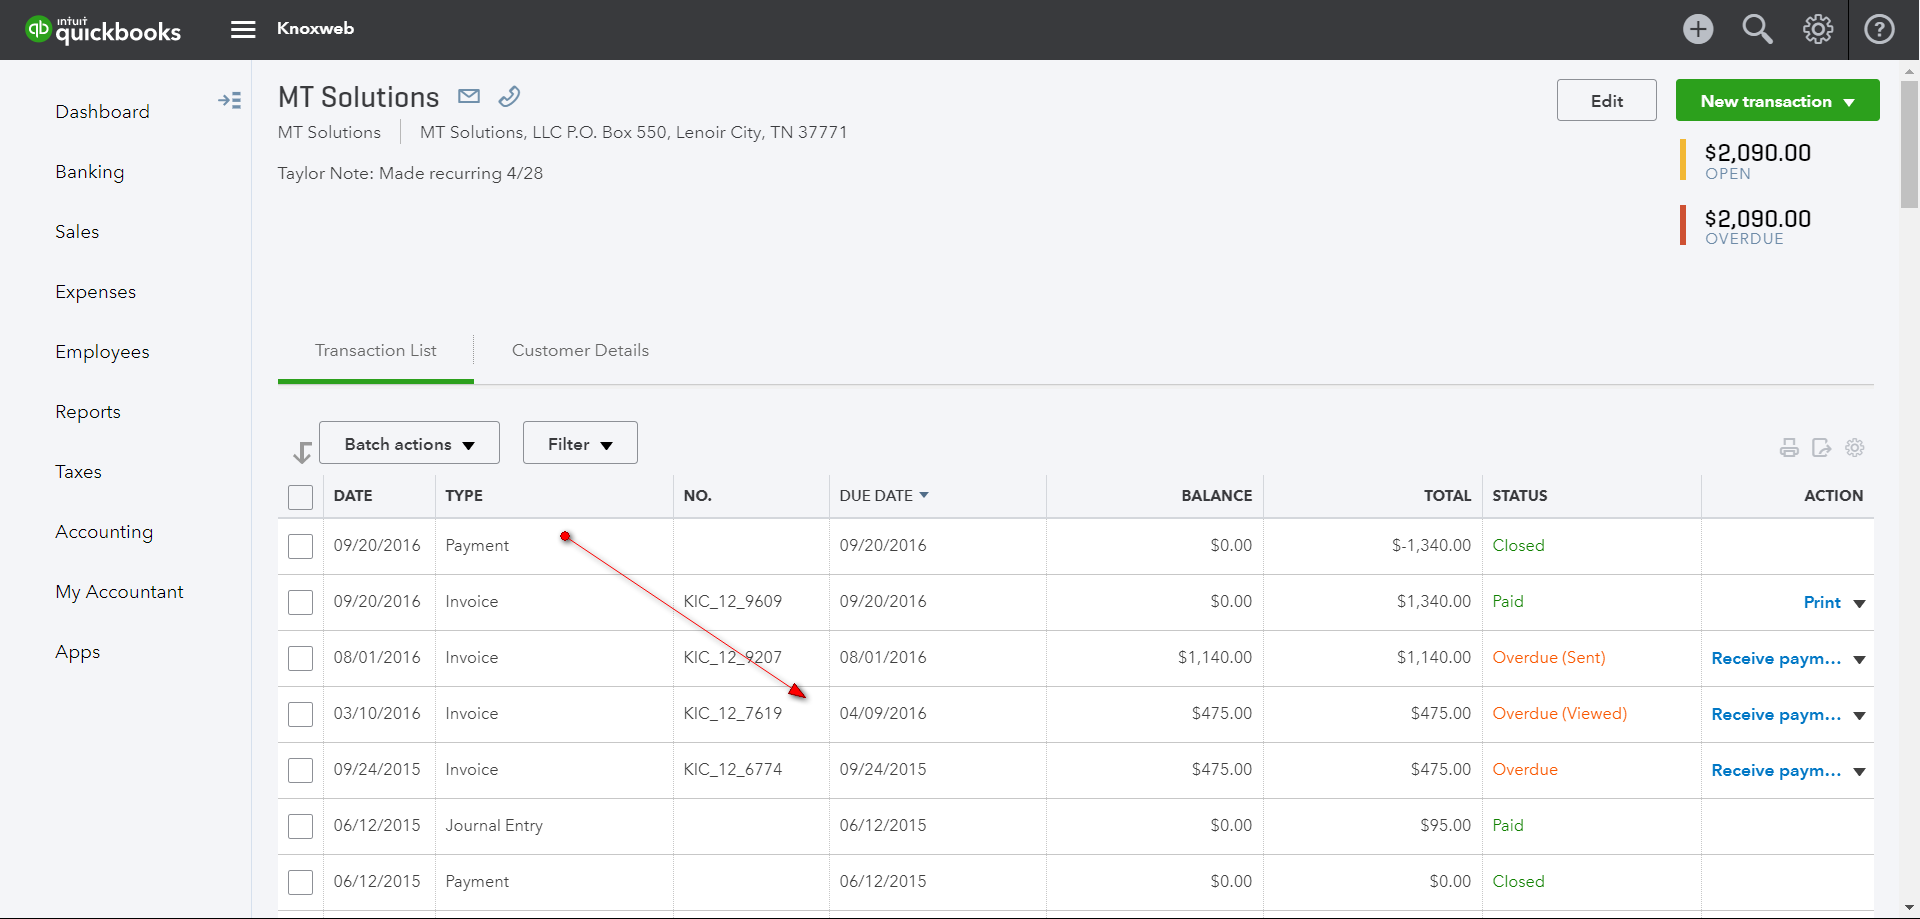The width and height of the screenshot is (1920, 919).
Task: Click the plus Create icon in header
Action: coord(1698,29)
